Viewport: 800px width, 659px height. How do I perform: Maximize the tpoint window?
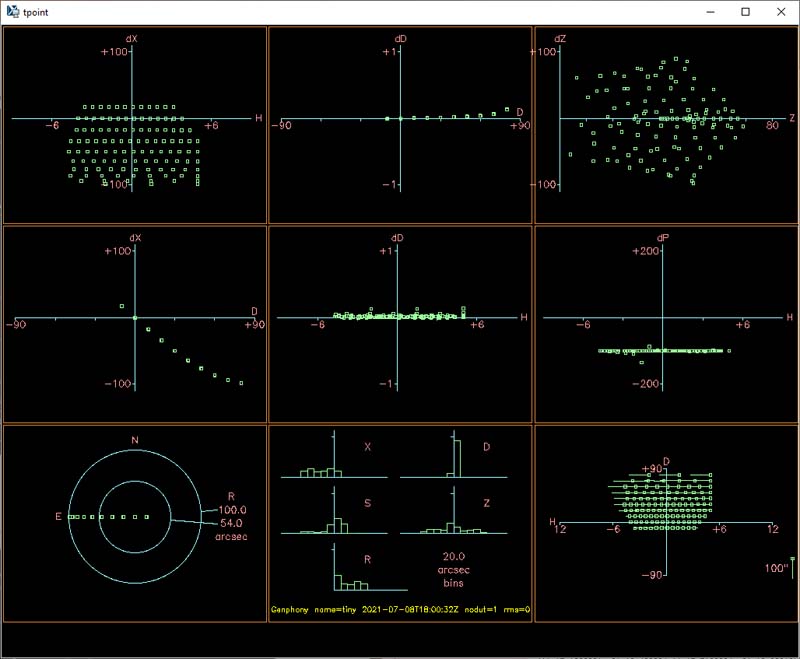(745, 11)
